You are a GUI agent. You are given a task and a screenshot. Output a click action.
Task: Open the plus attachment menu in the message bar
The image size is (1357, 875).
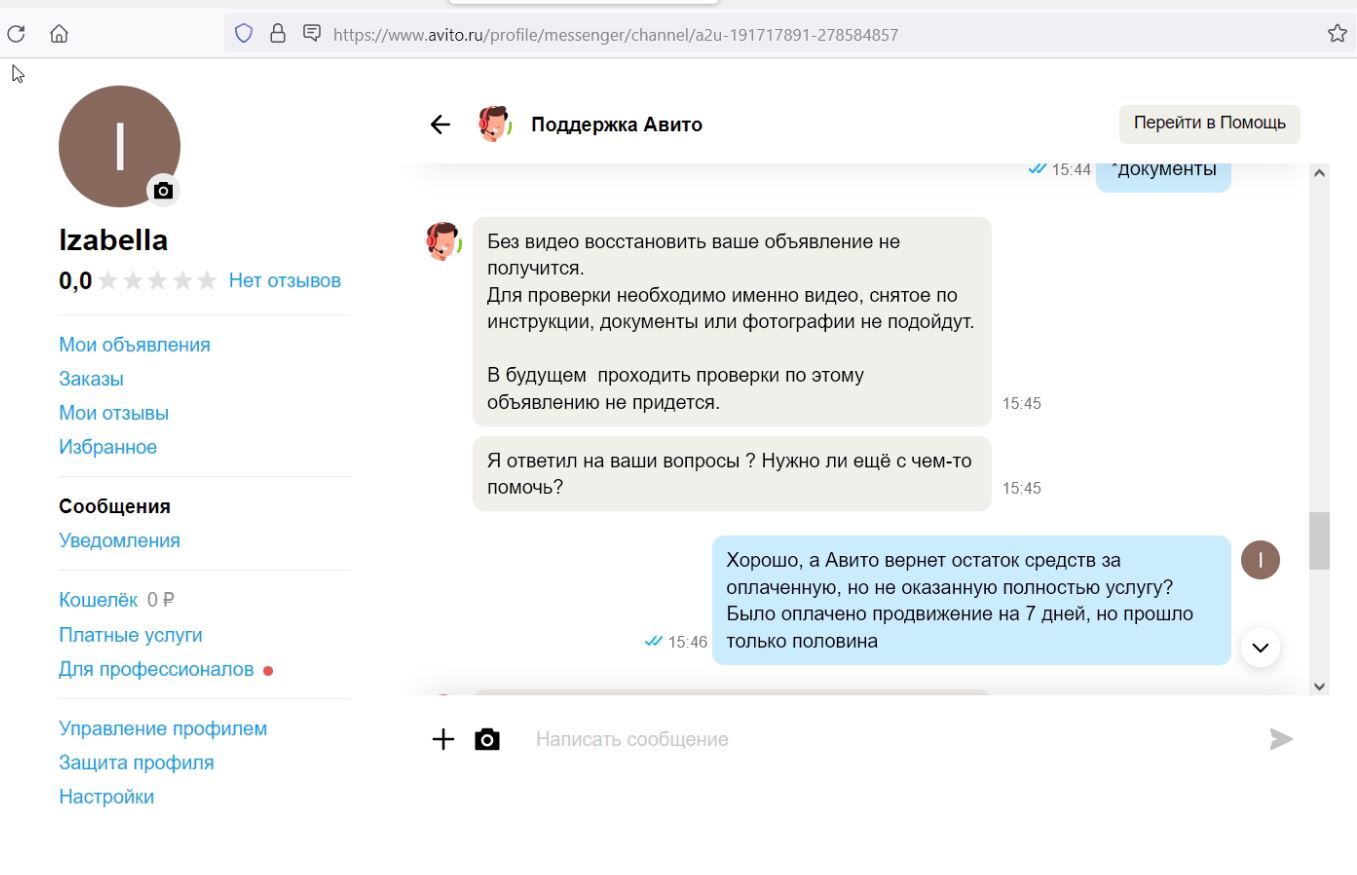tap(443, 739)
